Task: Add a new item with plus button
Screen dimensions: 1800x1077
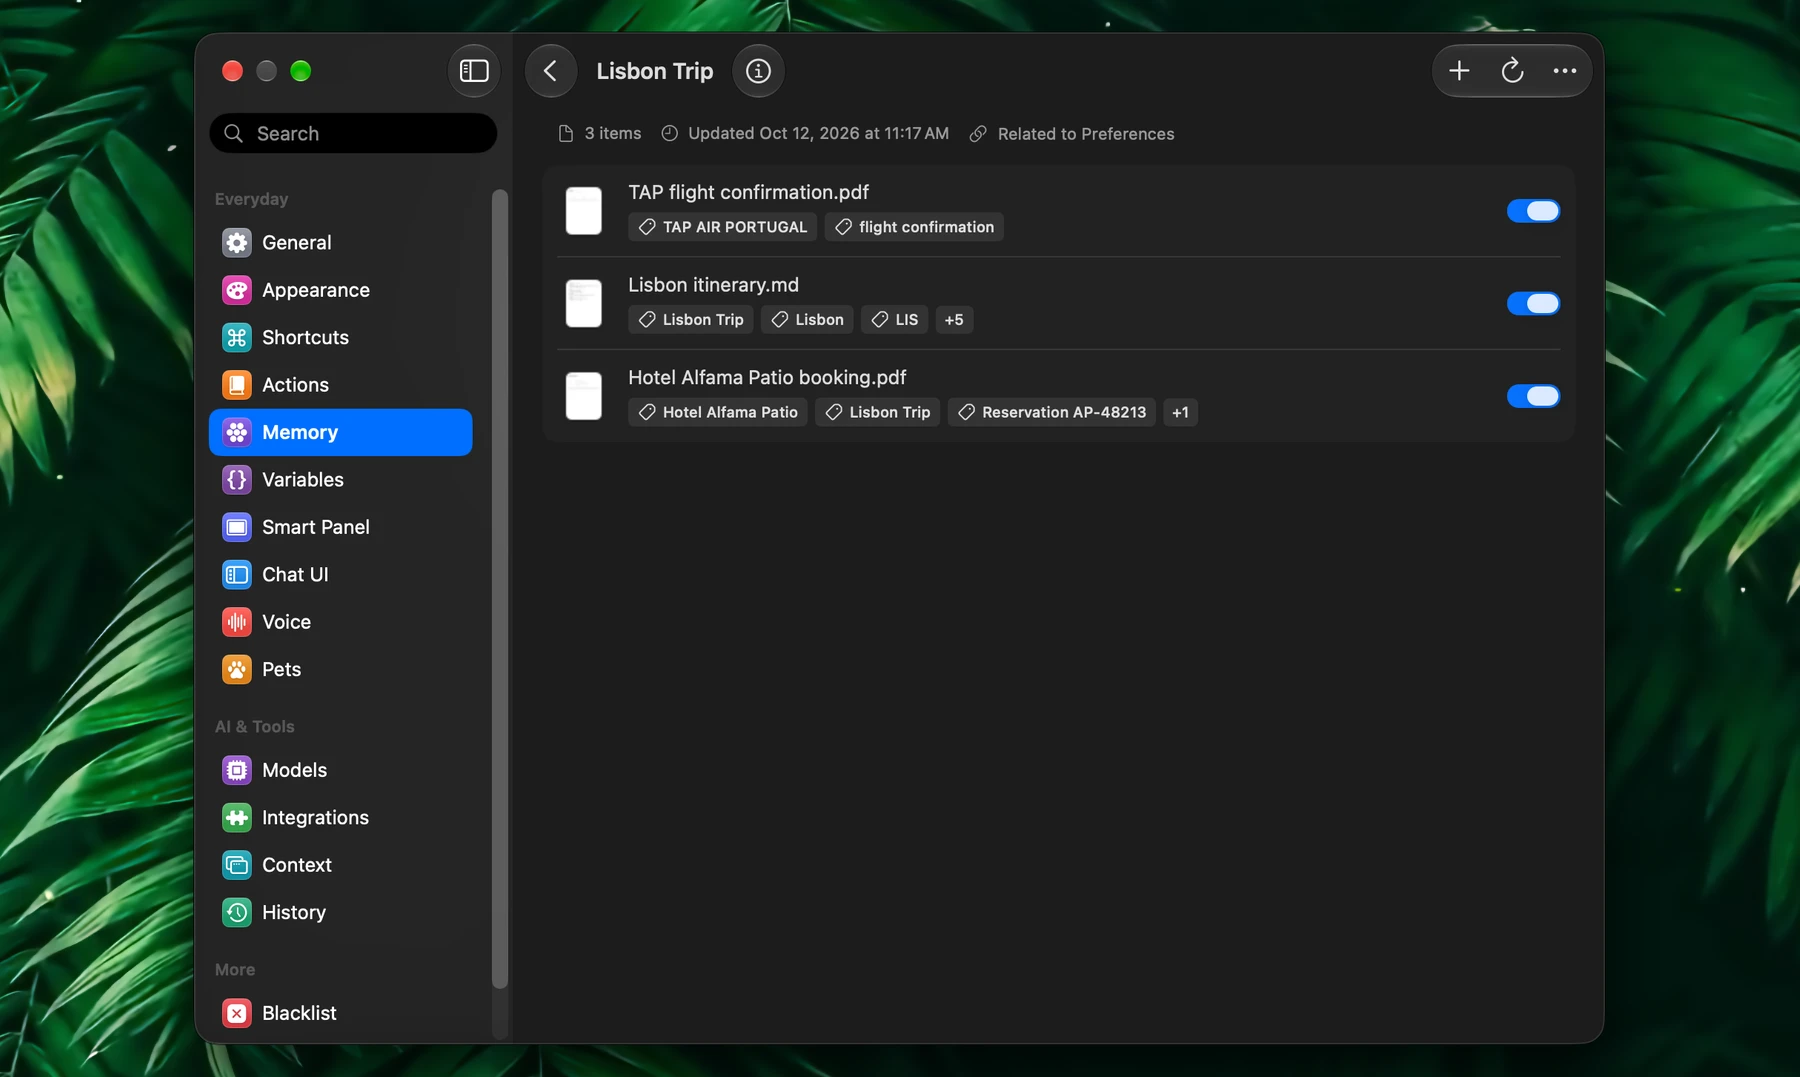Action: click(1459, 71)
